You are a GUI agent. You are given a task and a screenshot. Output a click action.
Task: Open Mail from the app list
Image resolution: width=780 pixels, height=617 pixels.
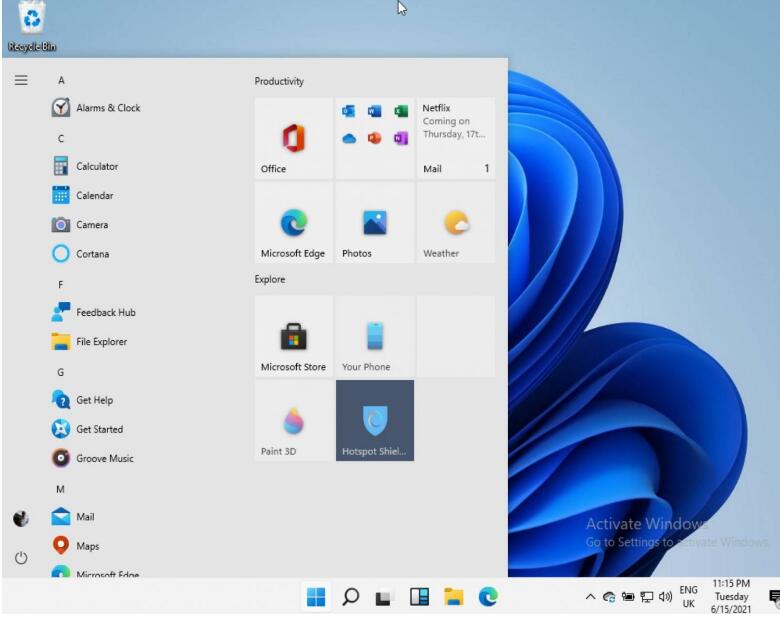tap(74, 517)
